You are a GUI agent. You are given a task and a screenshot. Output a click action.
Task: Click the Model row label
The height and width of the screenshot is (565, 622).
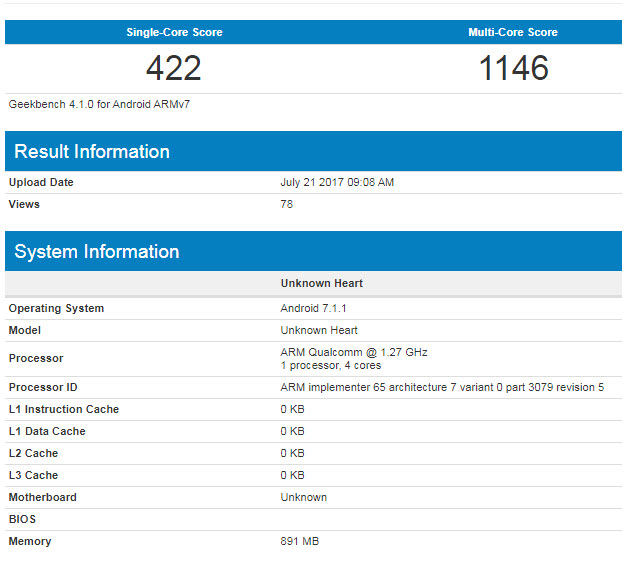pos(25,330)
